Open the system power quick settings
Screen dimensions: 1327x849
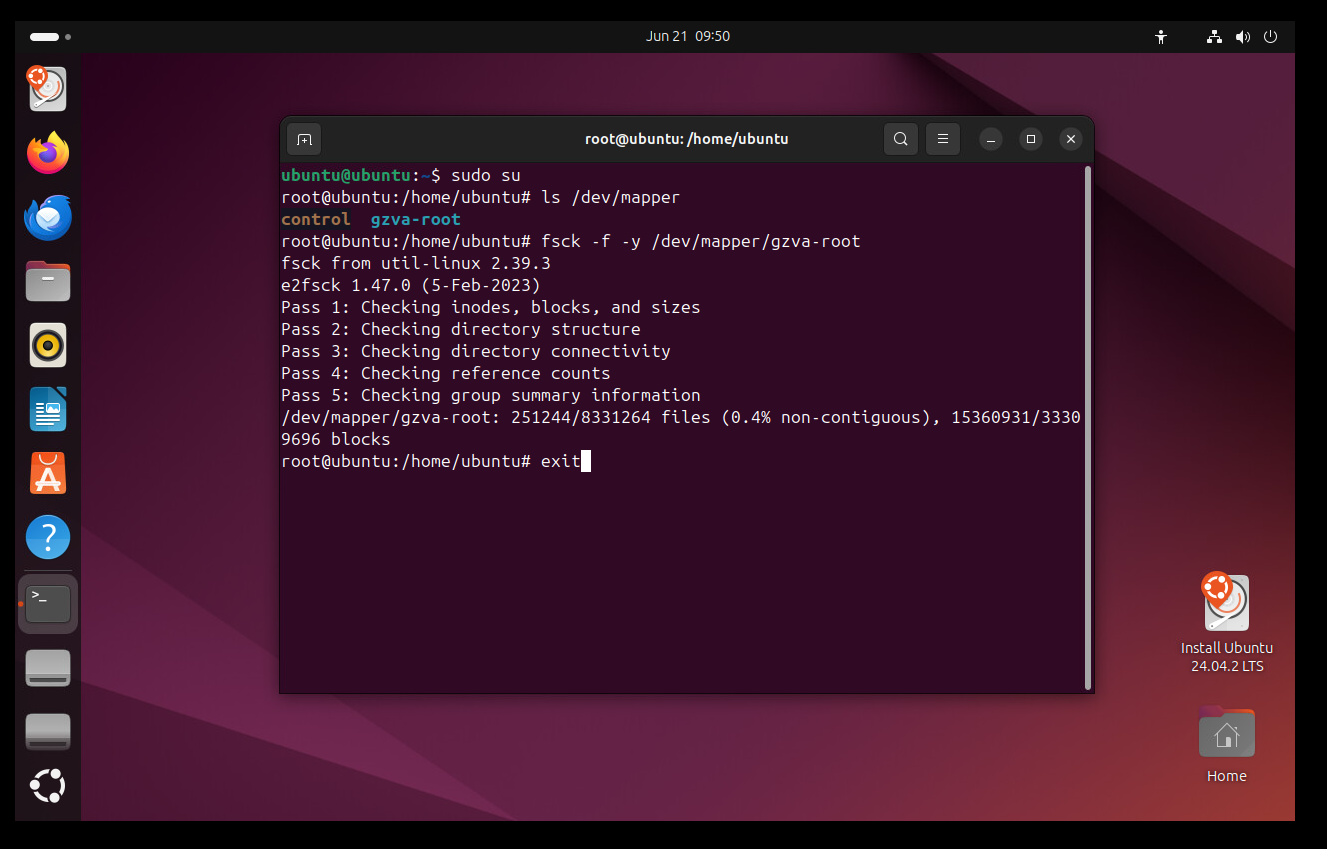pyautogui.click(x=1270, y=36)
